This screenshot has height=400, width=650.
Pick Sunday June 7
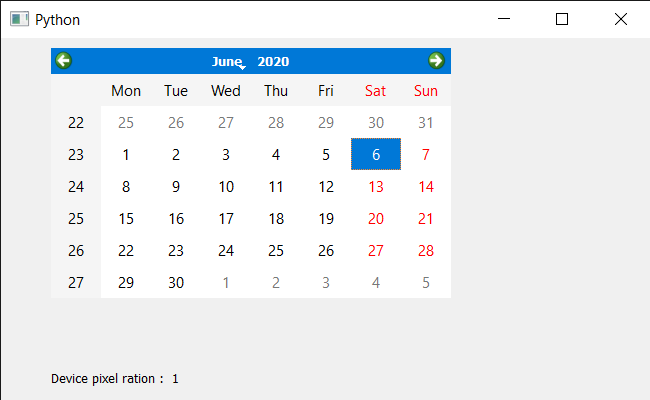coord(426,154)
